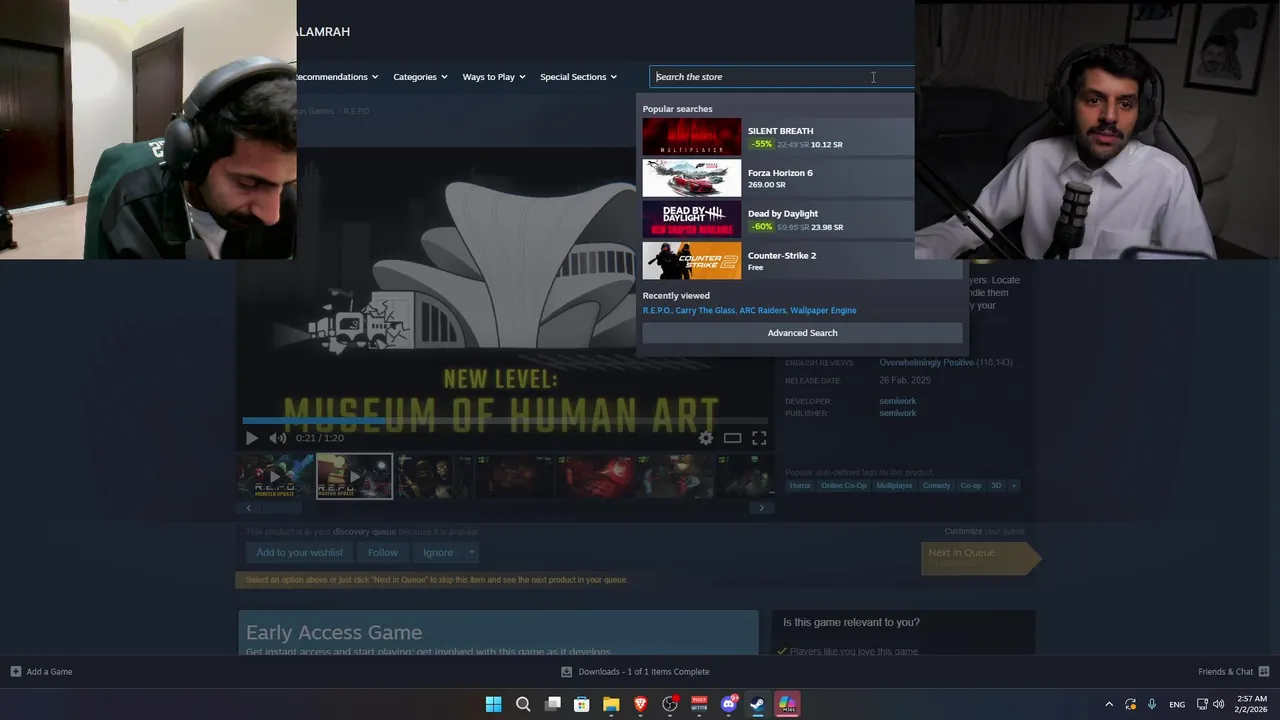Open Voicemeeter from taskbar
Viewport: 1280px width, 720px height.
click(699, 704)
